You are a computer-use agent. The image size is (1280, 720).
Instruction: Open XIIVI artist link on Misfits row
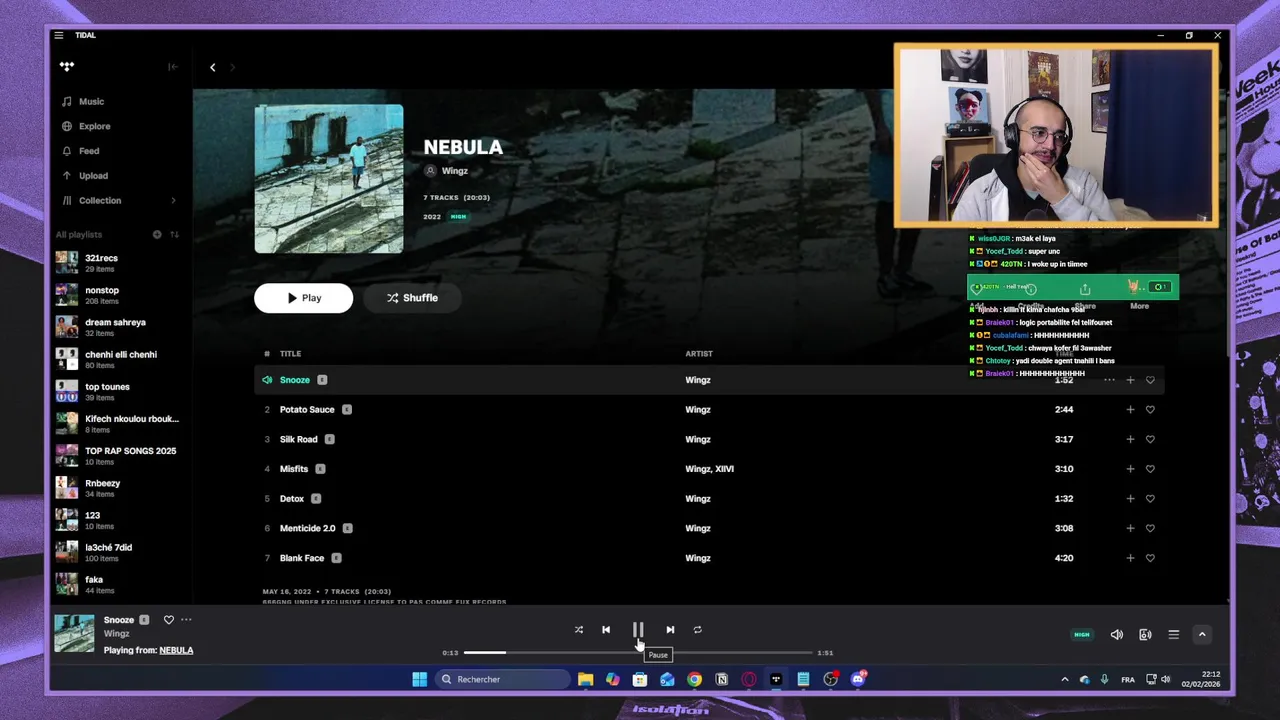click(x=724, y=469)
